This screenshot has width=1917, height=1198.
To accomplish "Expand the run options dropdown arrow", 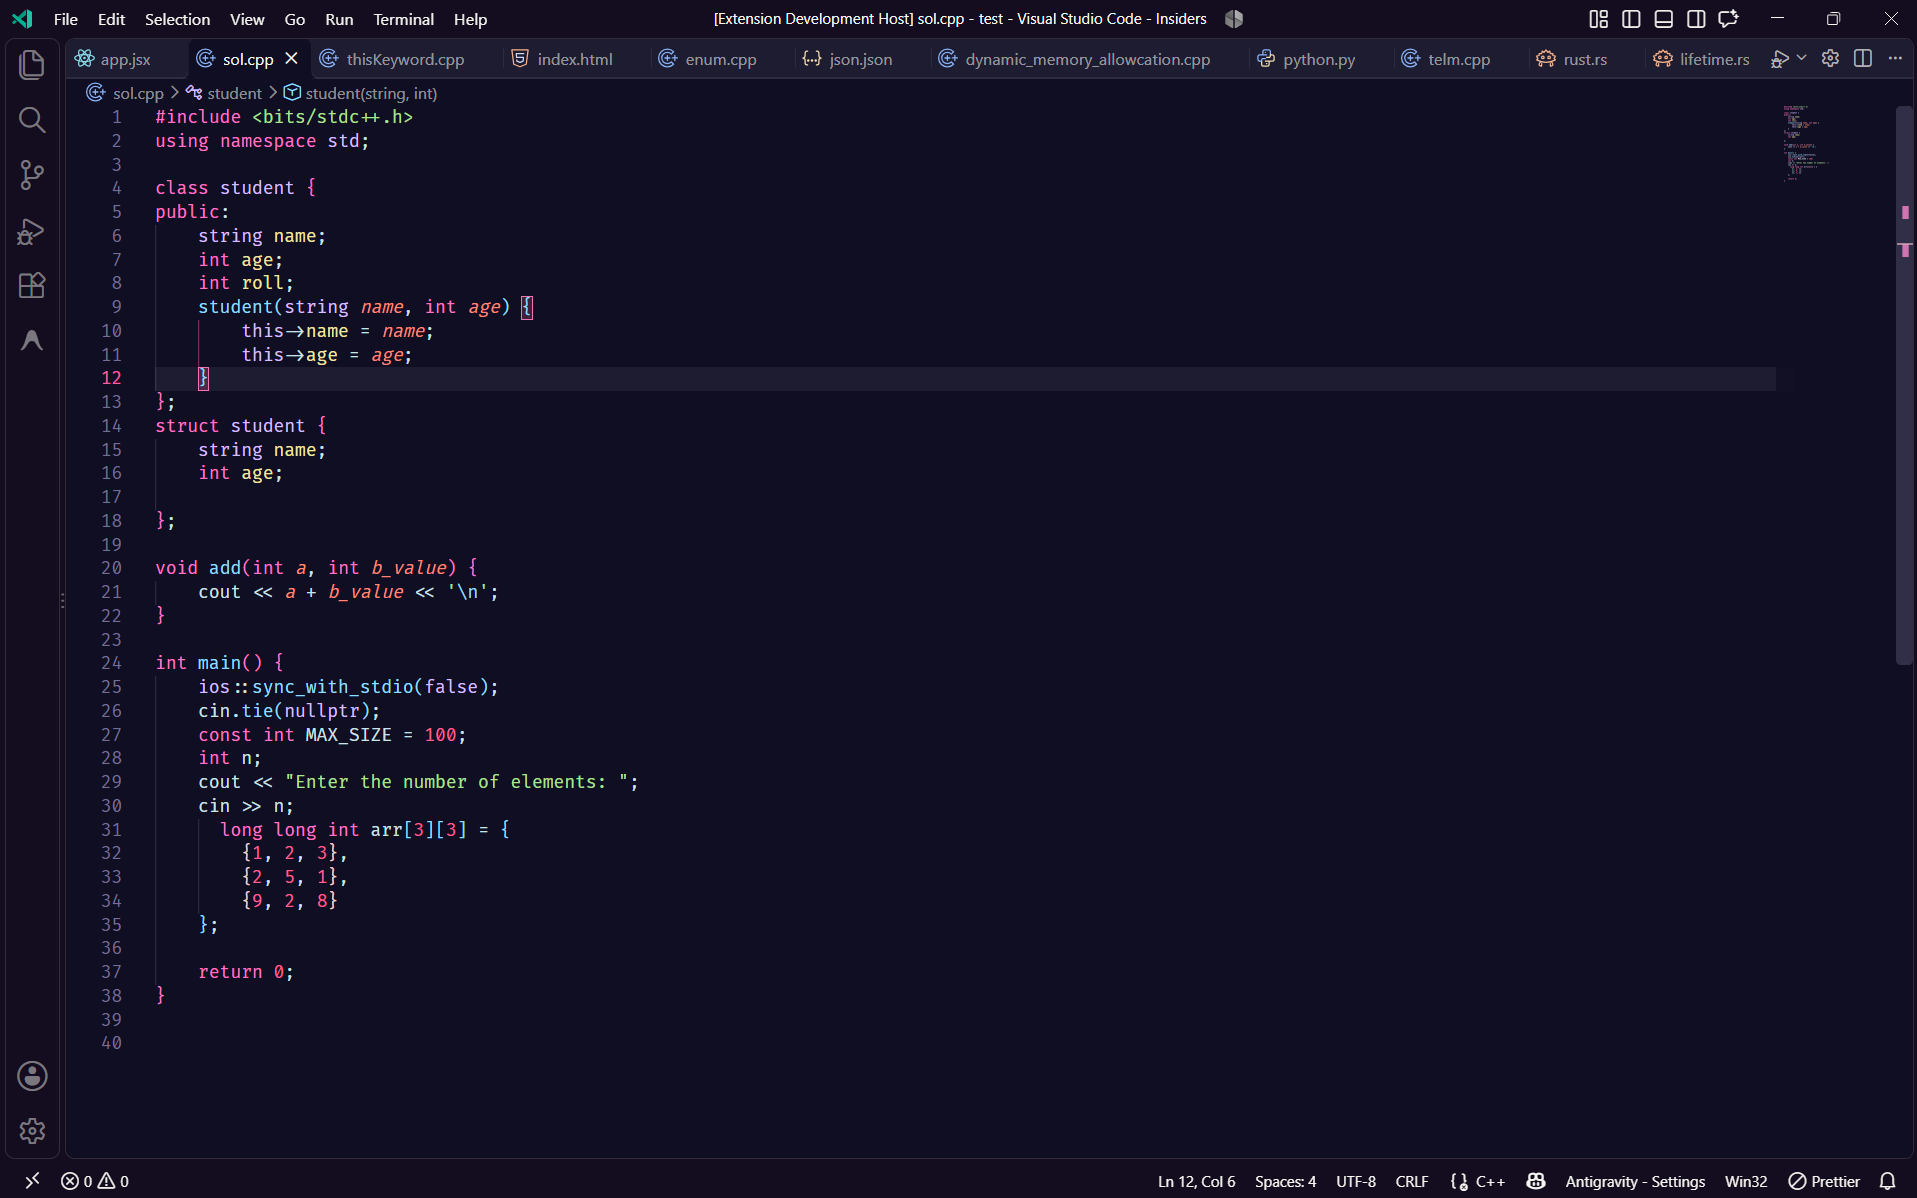I will 1802,58.
